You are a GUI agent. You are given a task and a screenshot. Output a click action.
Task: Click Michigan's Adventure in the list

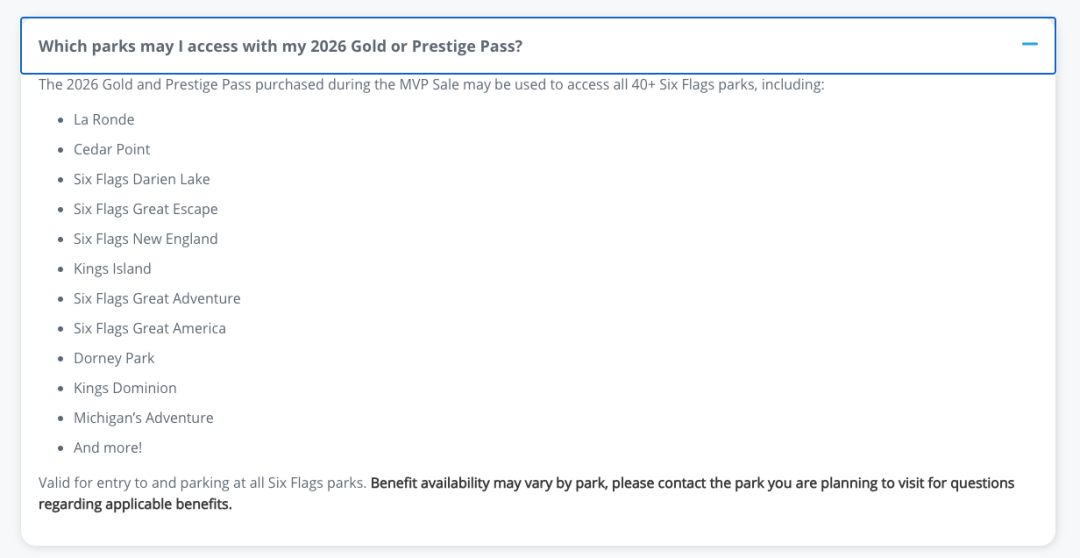tap(143, 418)
